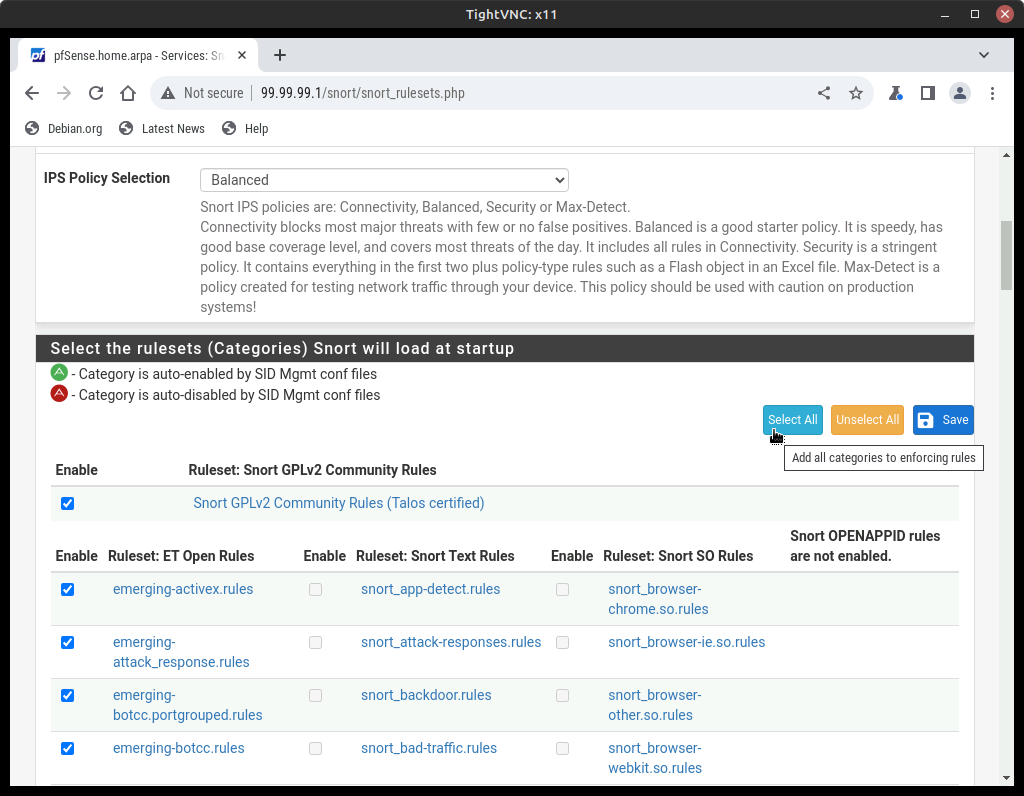The height and width of the screenshot is (796, 1024).
Task: Click the Select All button
Action: 792,420
